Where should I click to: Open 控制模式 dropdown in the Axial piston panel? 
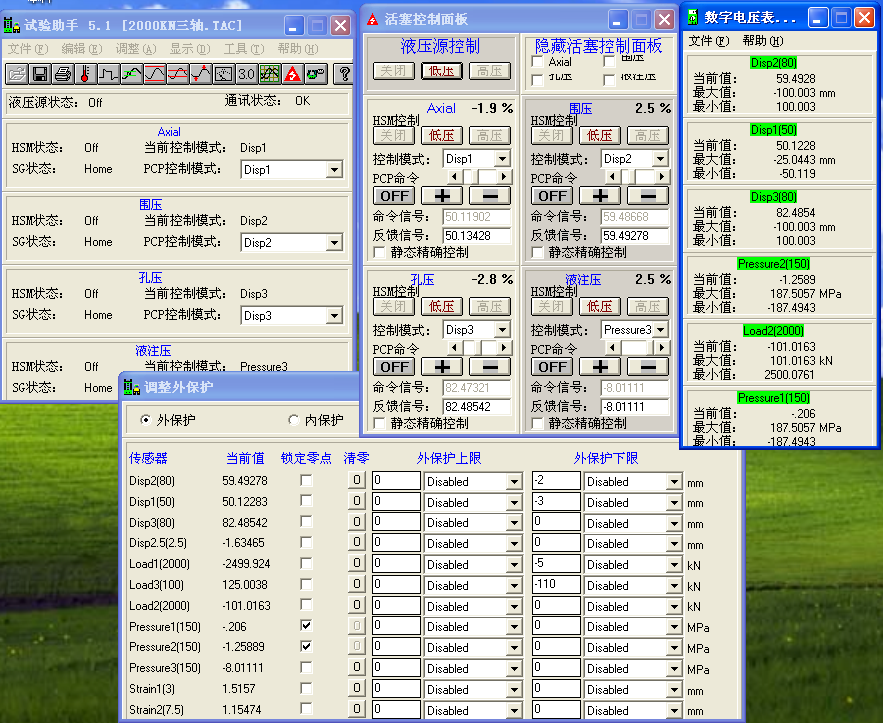503,159
